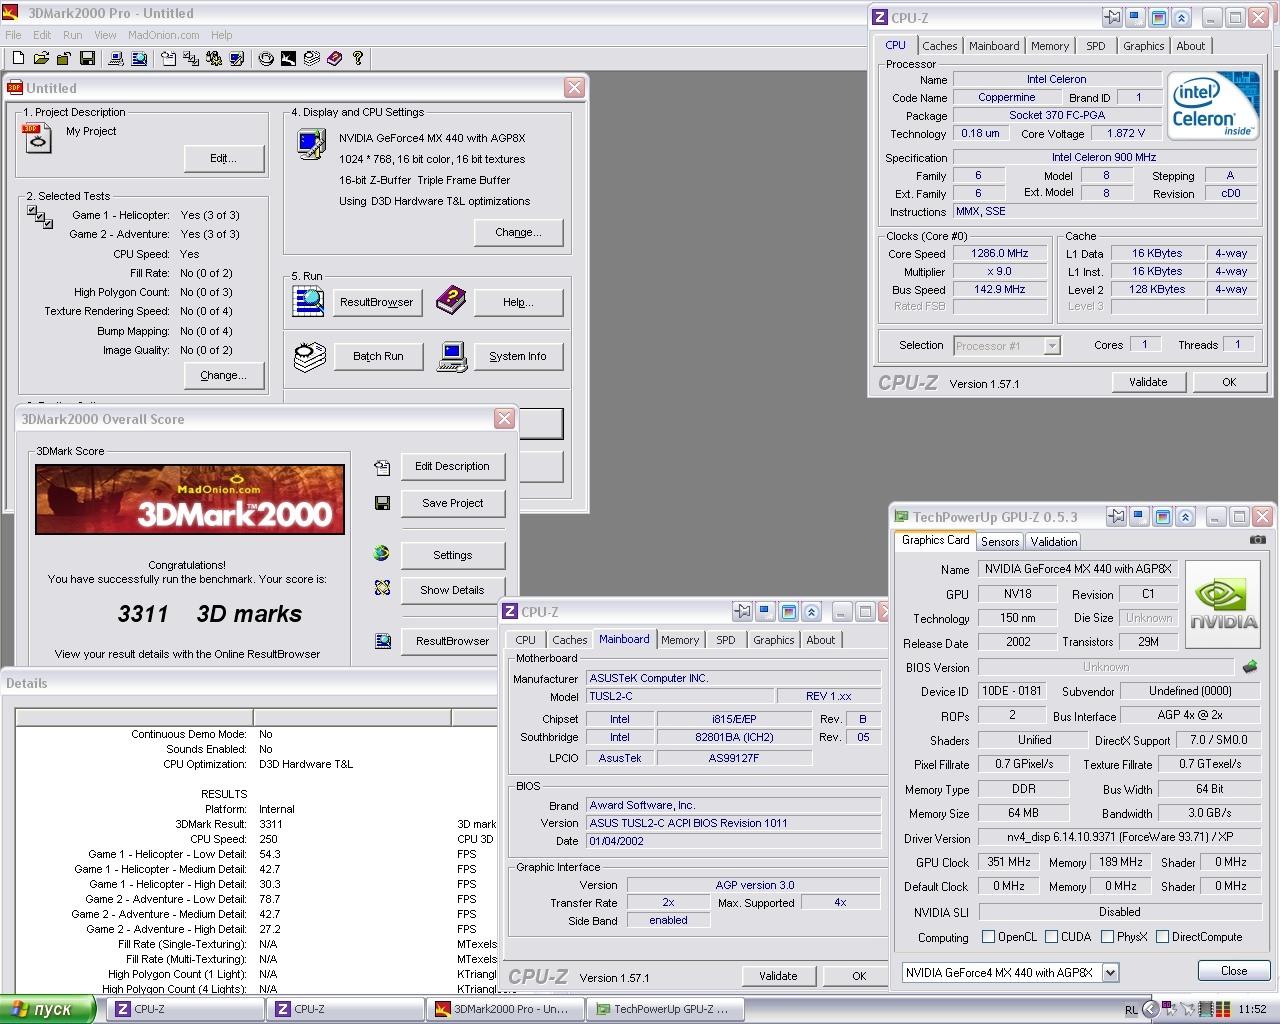Click the project file icon beside My Project

pyautogui.click(x=37, y=138)
